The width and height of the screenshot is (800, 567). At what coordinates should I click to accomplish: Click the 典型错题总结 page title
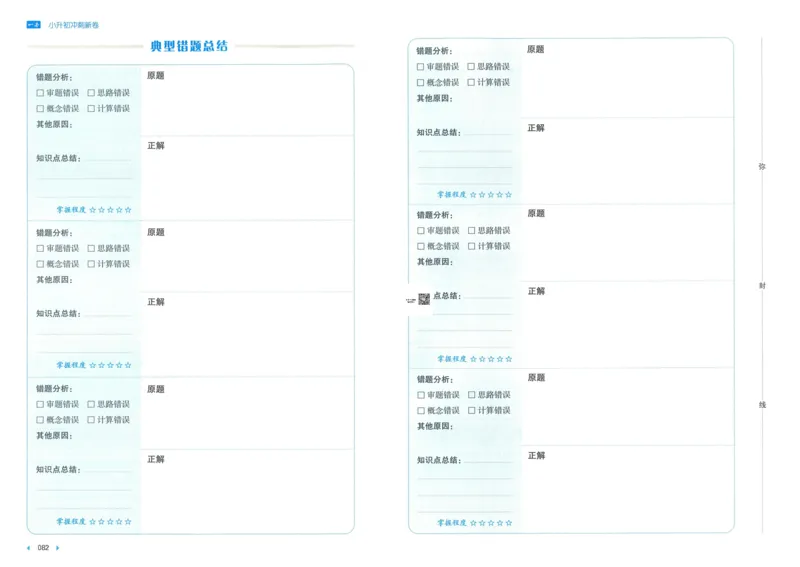point(189,46)
